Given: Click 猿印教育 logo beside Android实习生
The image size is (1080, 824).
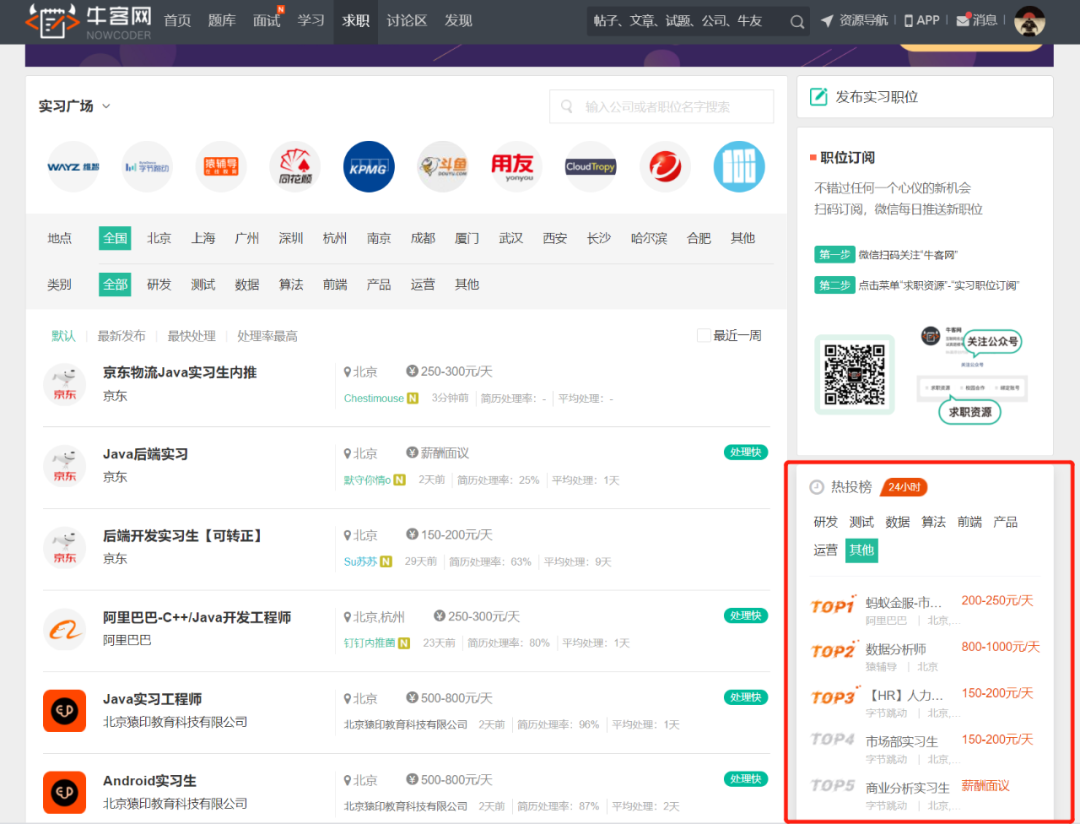Looking at the screenshot, I should point(65,792).
